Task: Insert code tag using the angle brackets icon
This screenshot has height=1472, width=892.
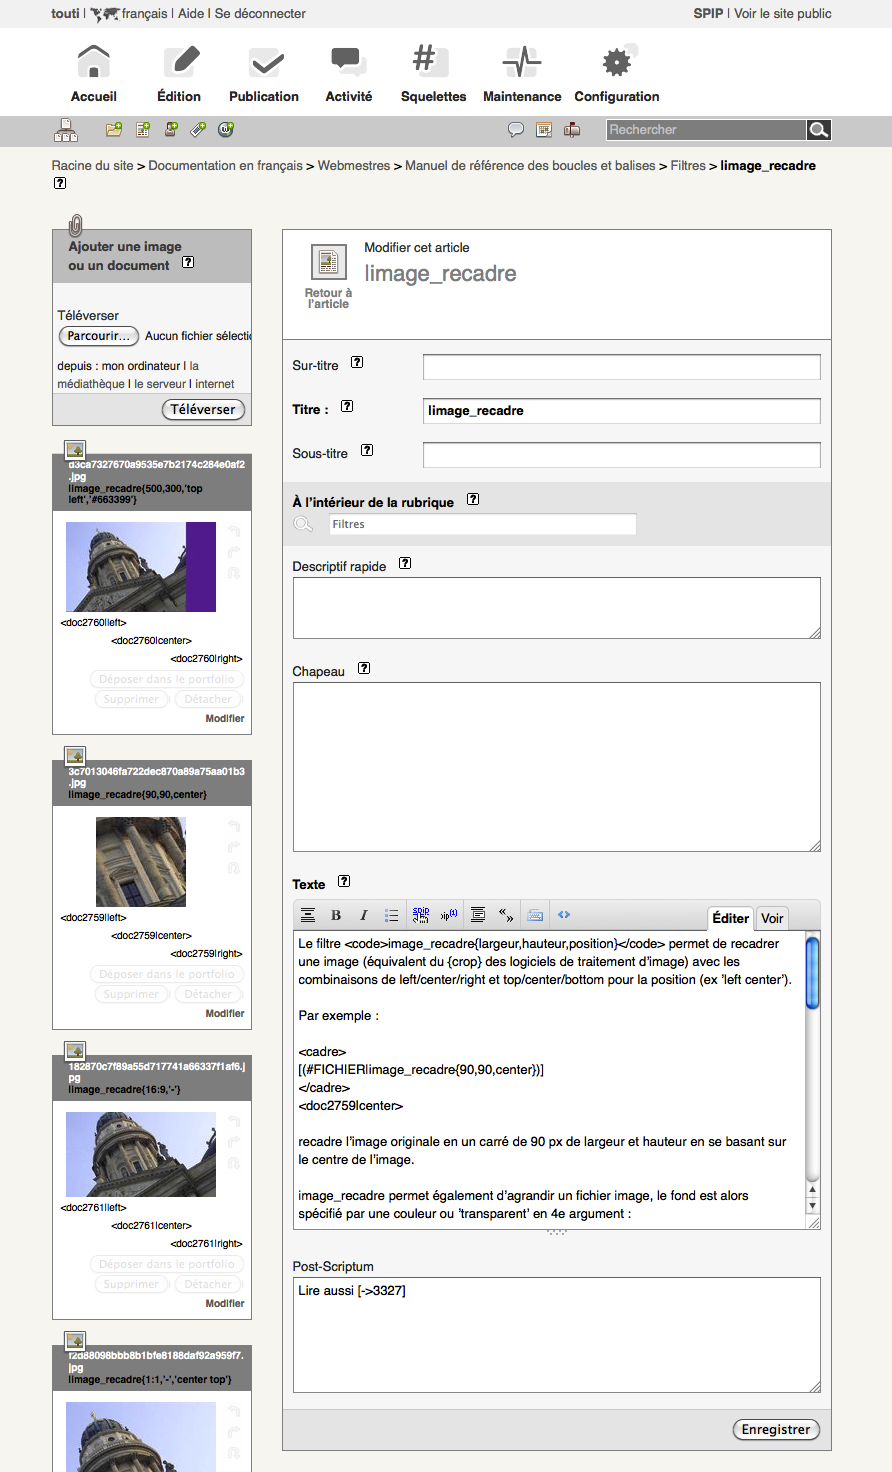Action: (564, 915)
